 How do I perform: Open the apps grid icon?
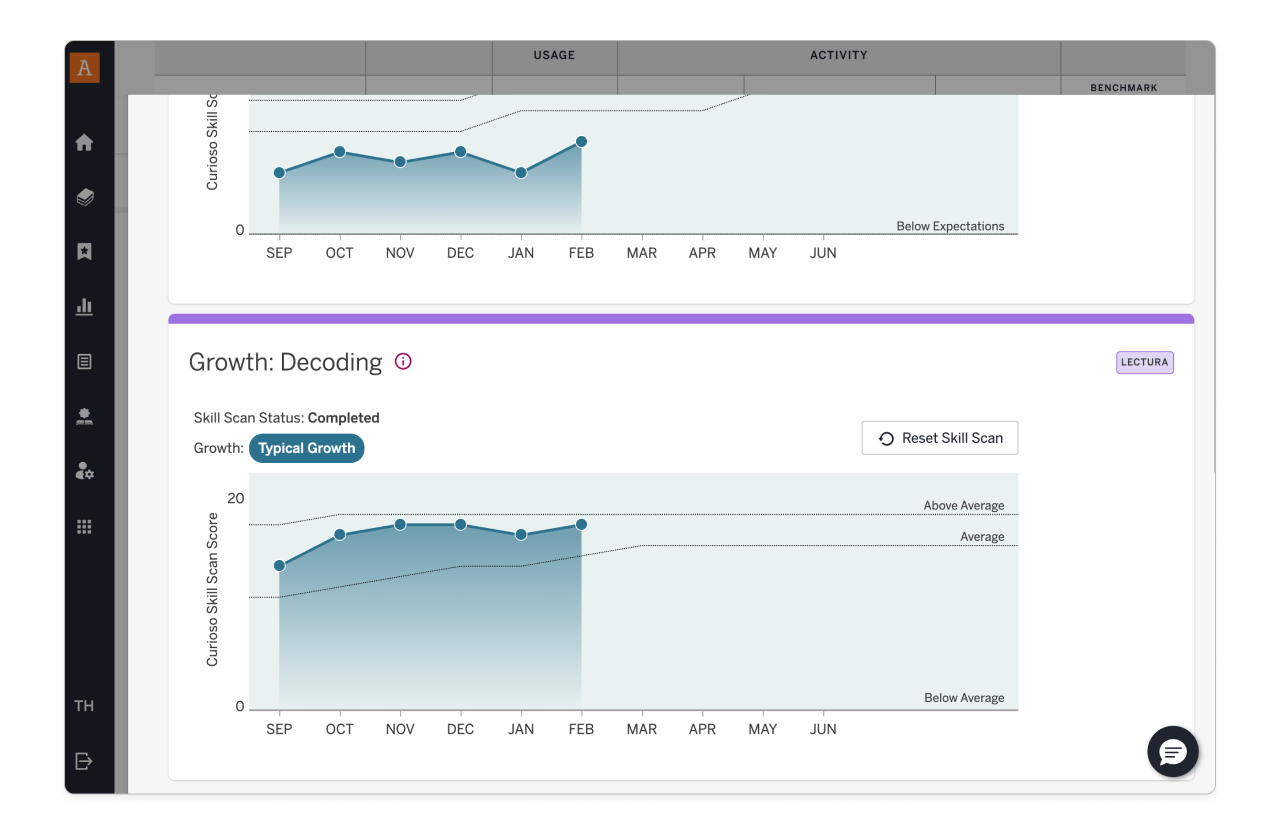(x=85, y=526)
